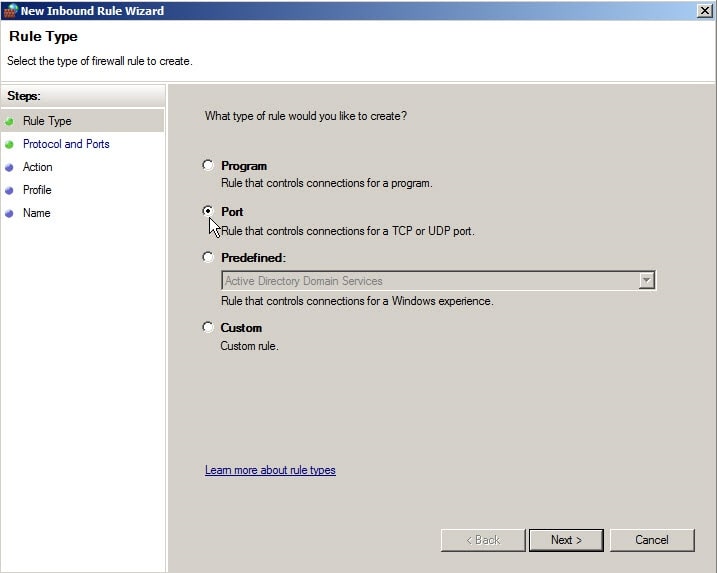
Task: Choose the Predefined radio button
Action: pos(208,258)
